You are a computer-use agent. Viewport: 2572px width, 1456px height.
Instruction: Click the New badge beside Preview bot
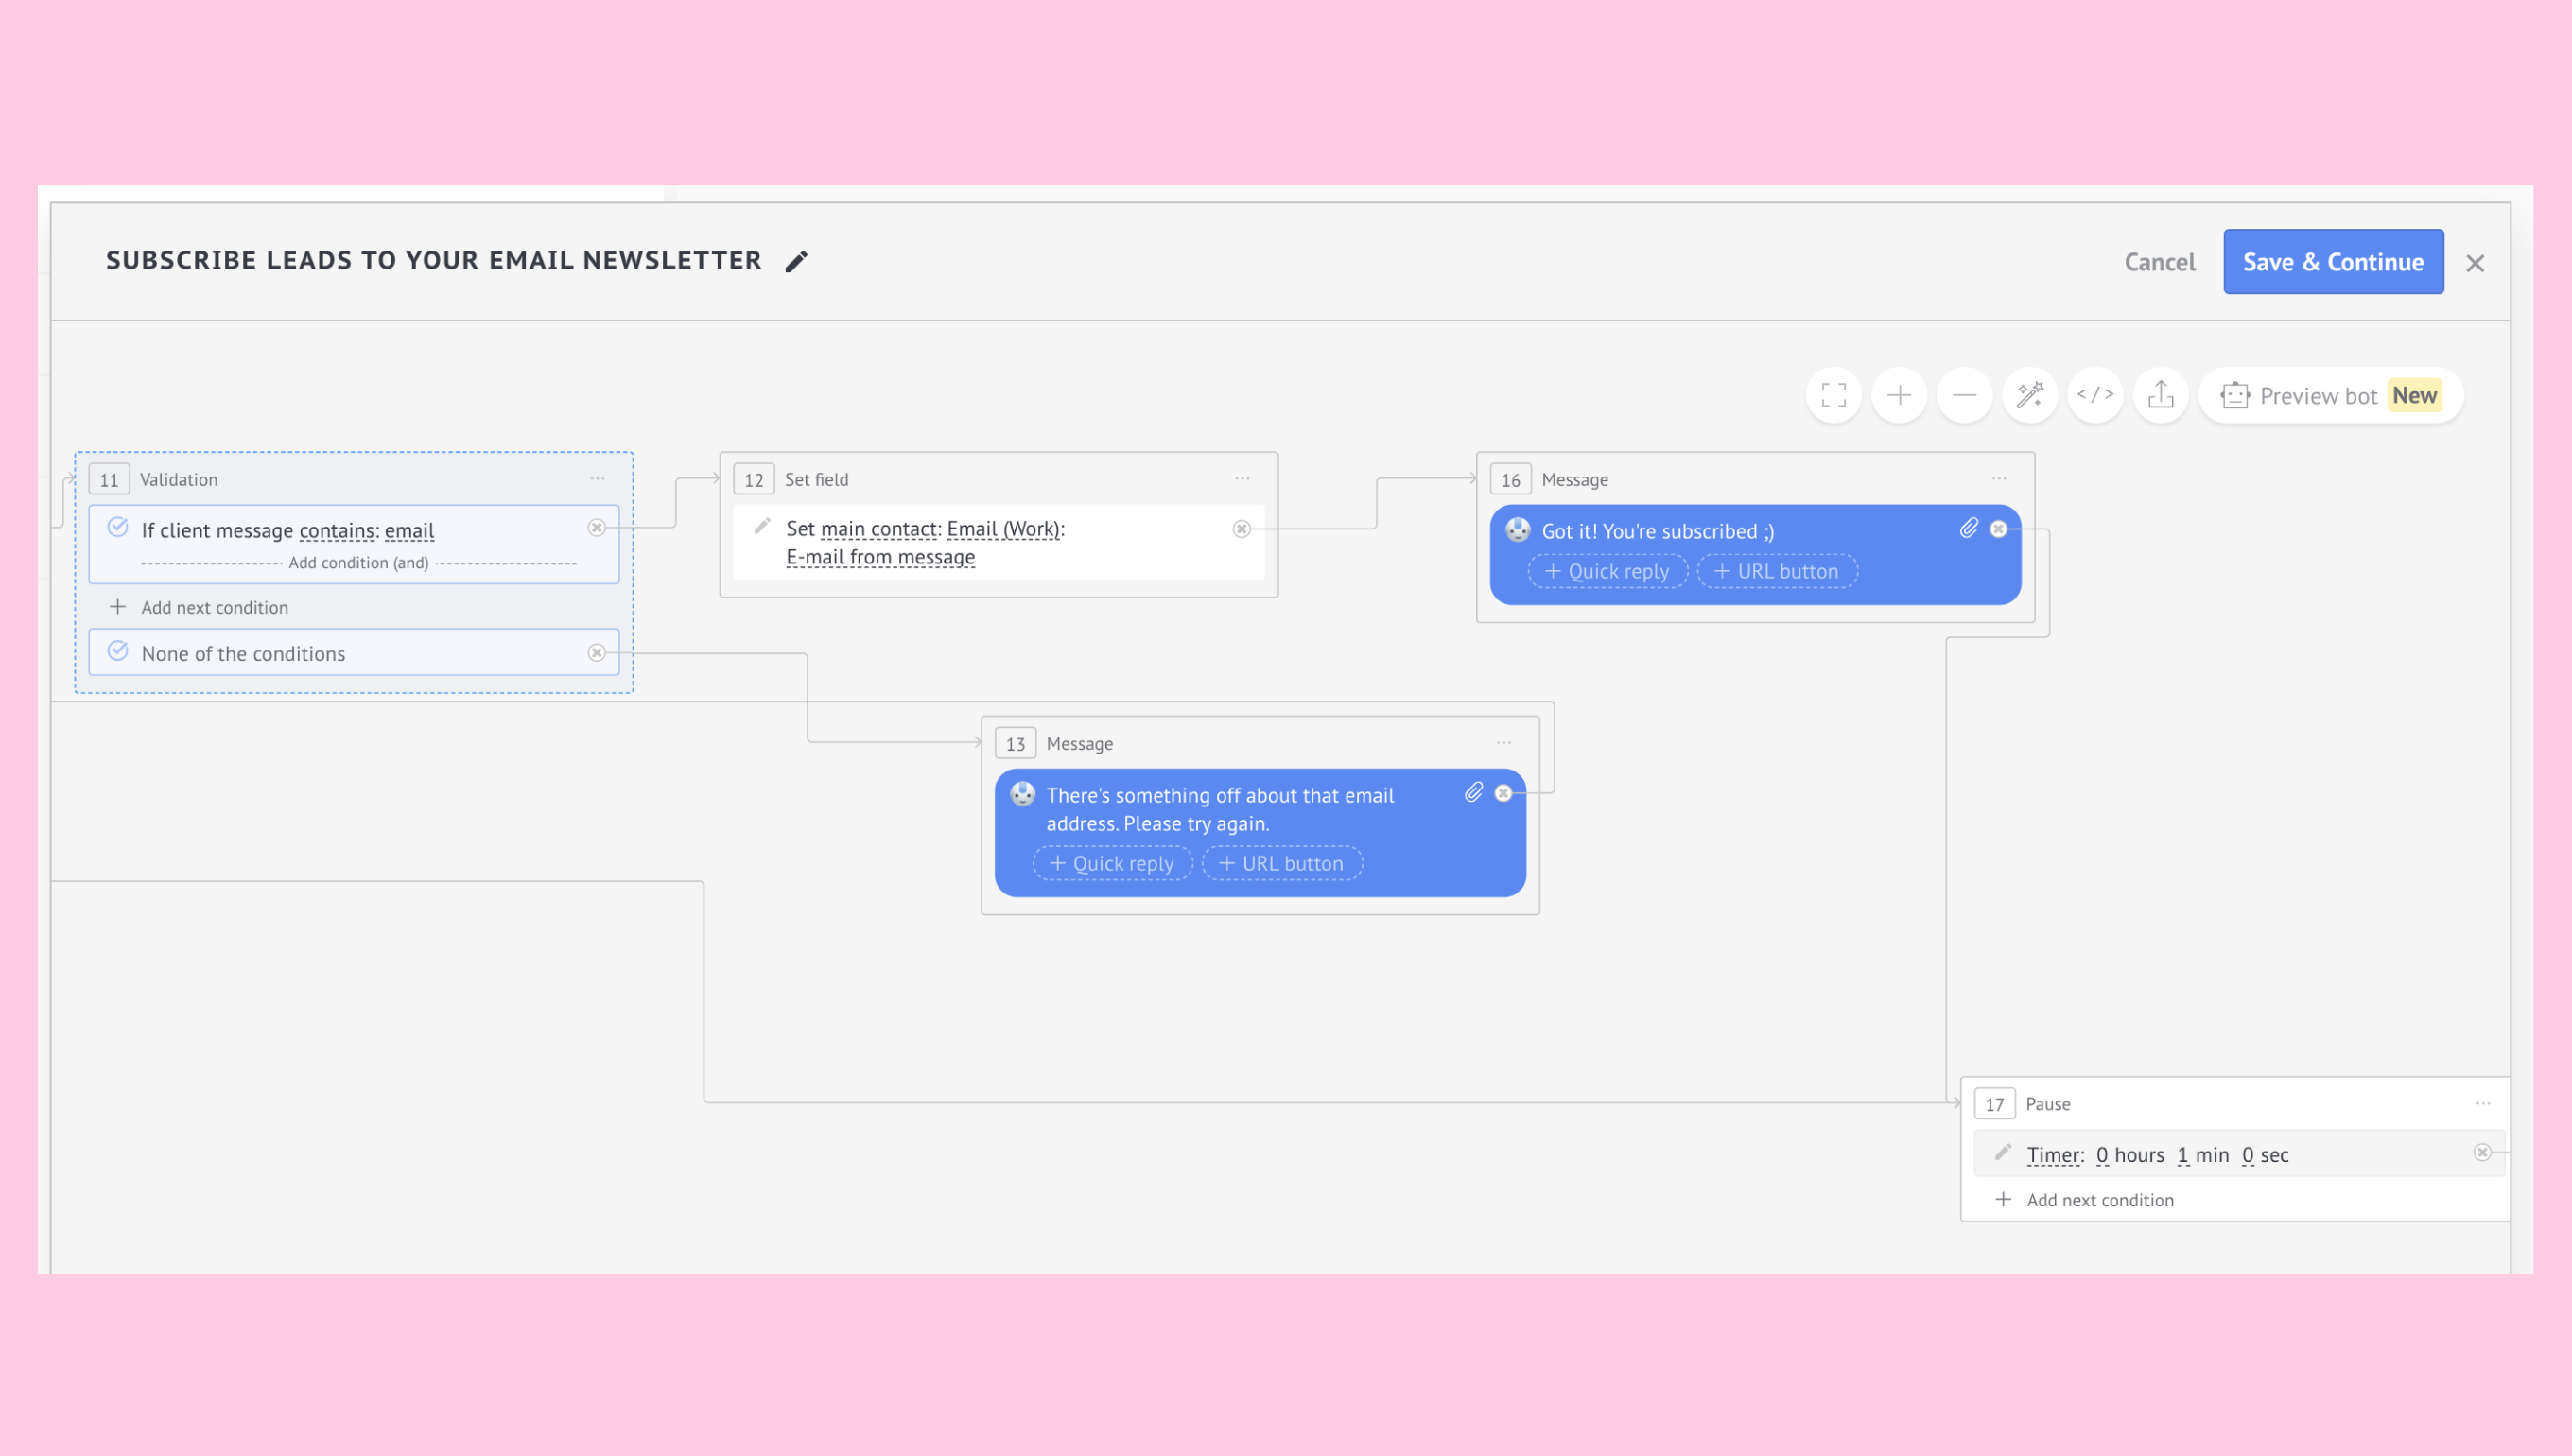(2414, 396)
